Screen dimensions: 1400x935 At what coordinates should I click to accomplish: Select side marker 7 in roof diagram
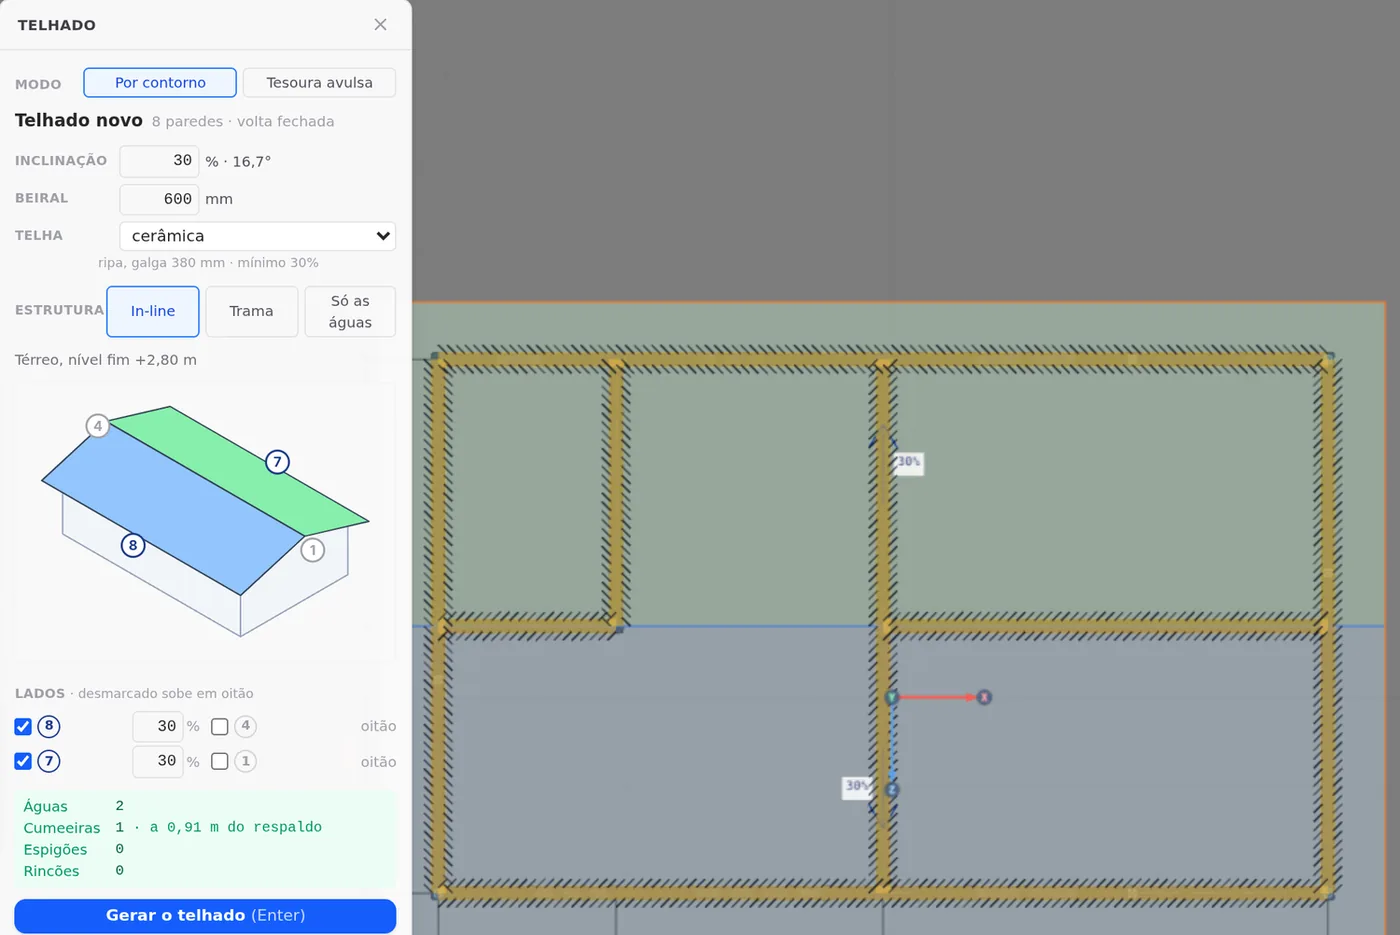(x=277, y=462)
